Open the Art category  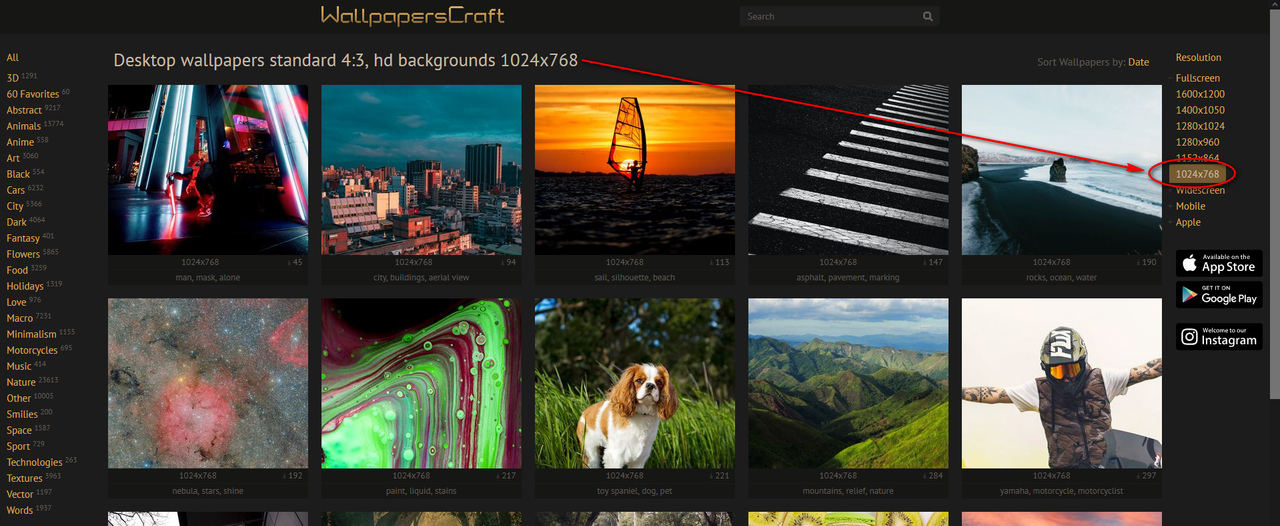[x=13, y=158]
